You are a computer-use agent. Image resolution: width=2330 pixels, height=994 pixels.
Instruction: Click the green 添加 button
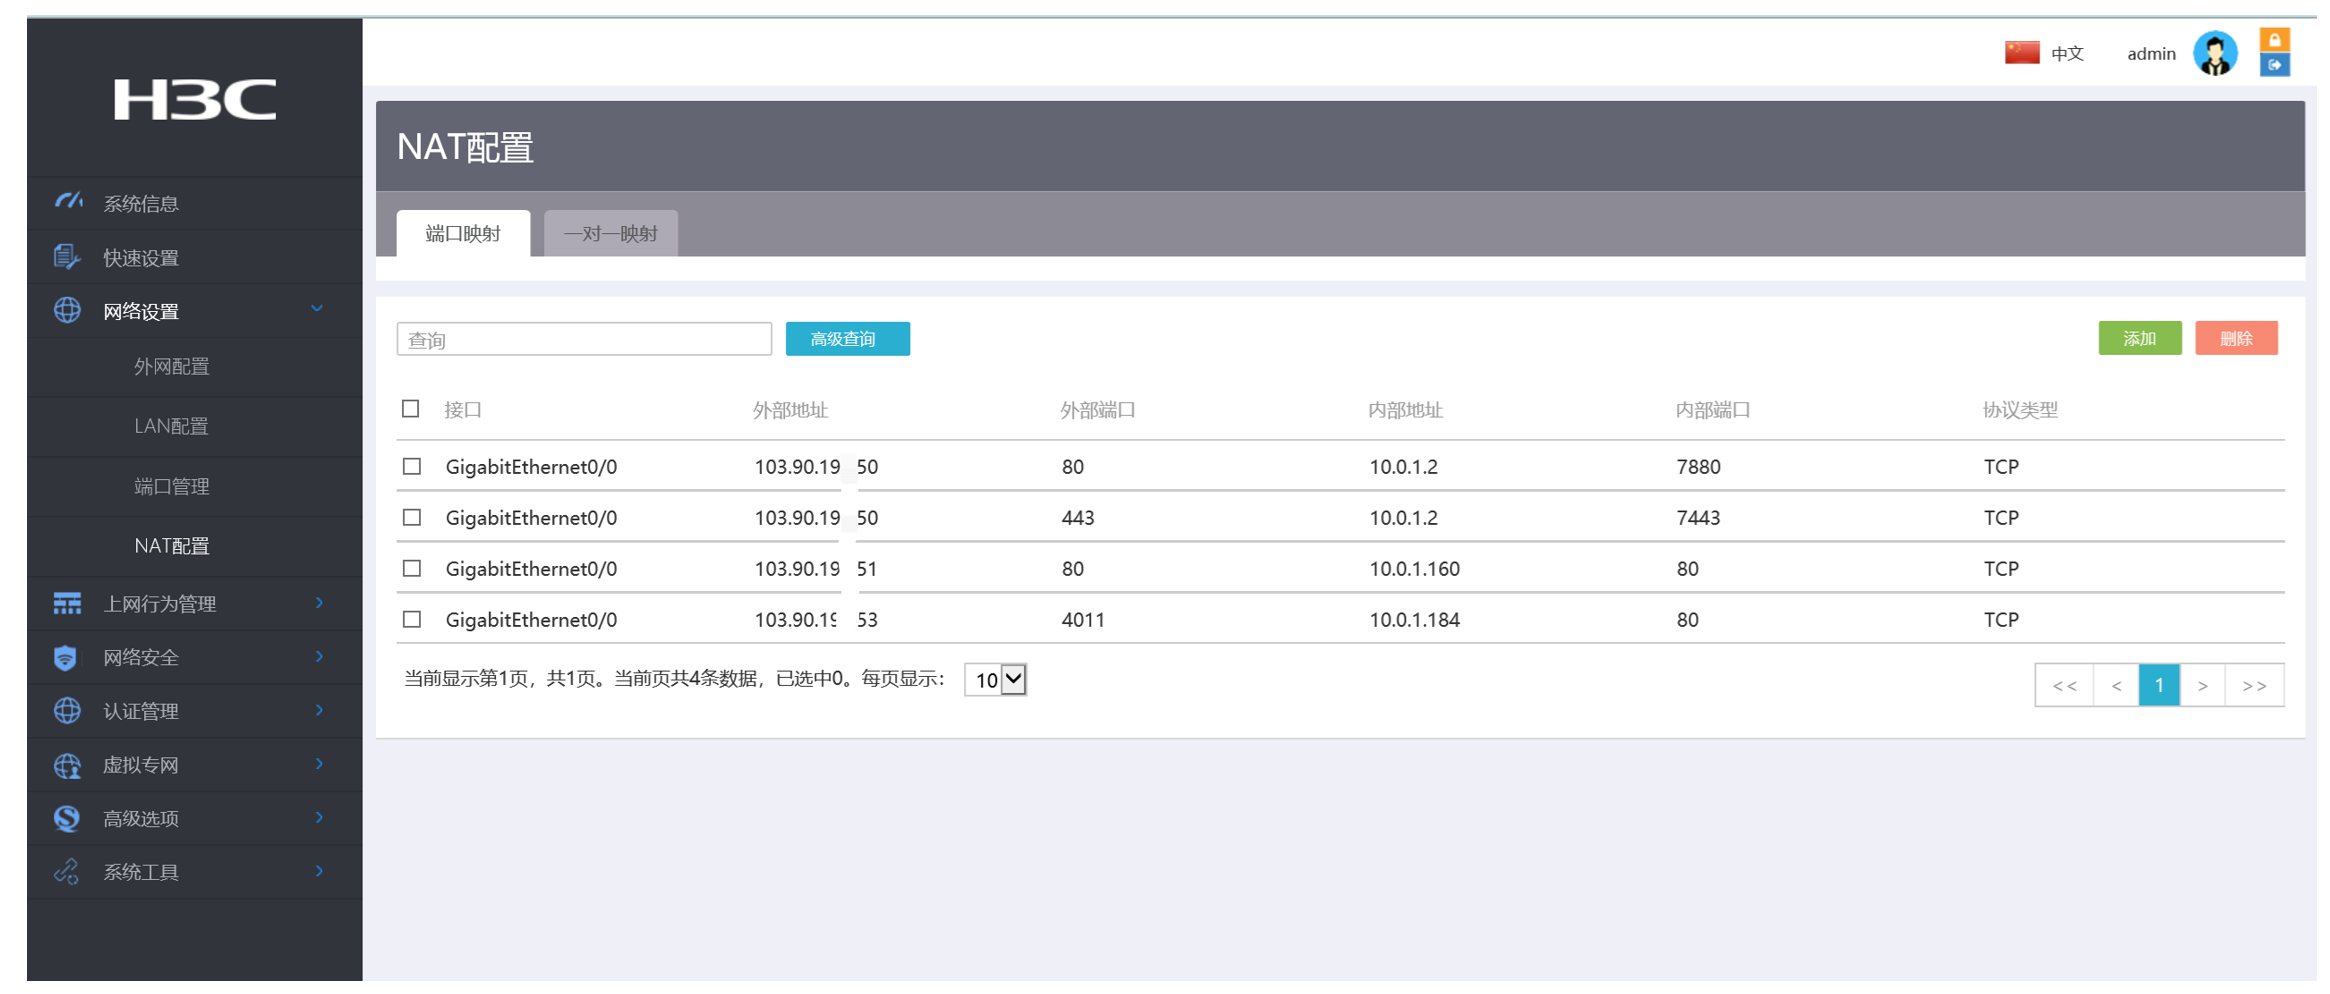pyautogui.click(x=2139, y=339)
